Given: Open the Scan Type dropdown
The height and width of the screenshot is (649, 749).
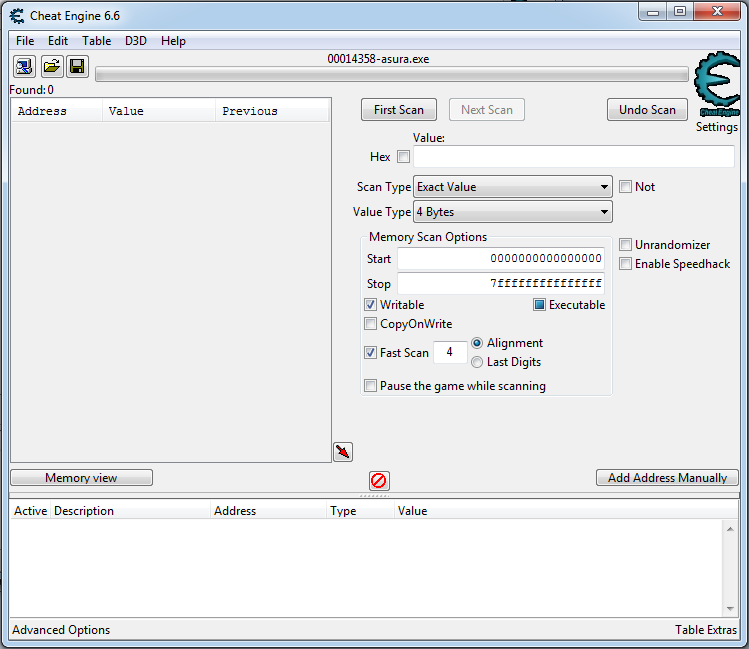Looking at the screenshot, I should coord(513,187).
